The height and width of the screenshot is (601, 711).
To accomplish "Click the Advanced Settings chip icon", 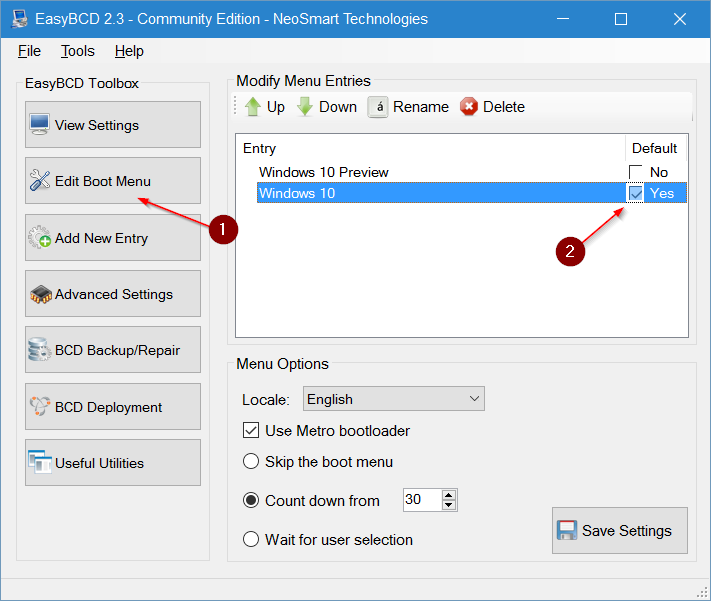I will [x=40, y=294].
